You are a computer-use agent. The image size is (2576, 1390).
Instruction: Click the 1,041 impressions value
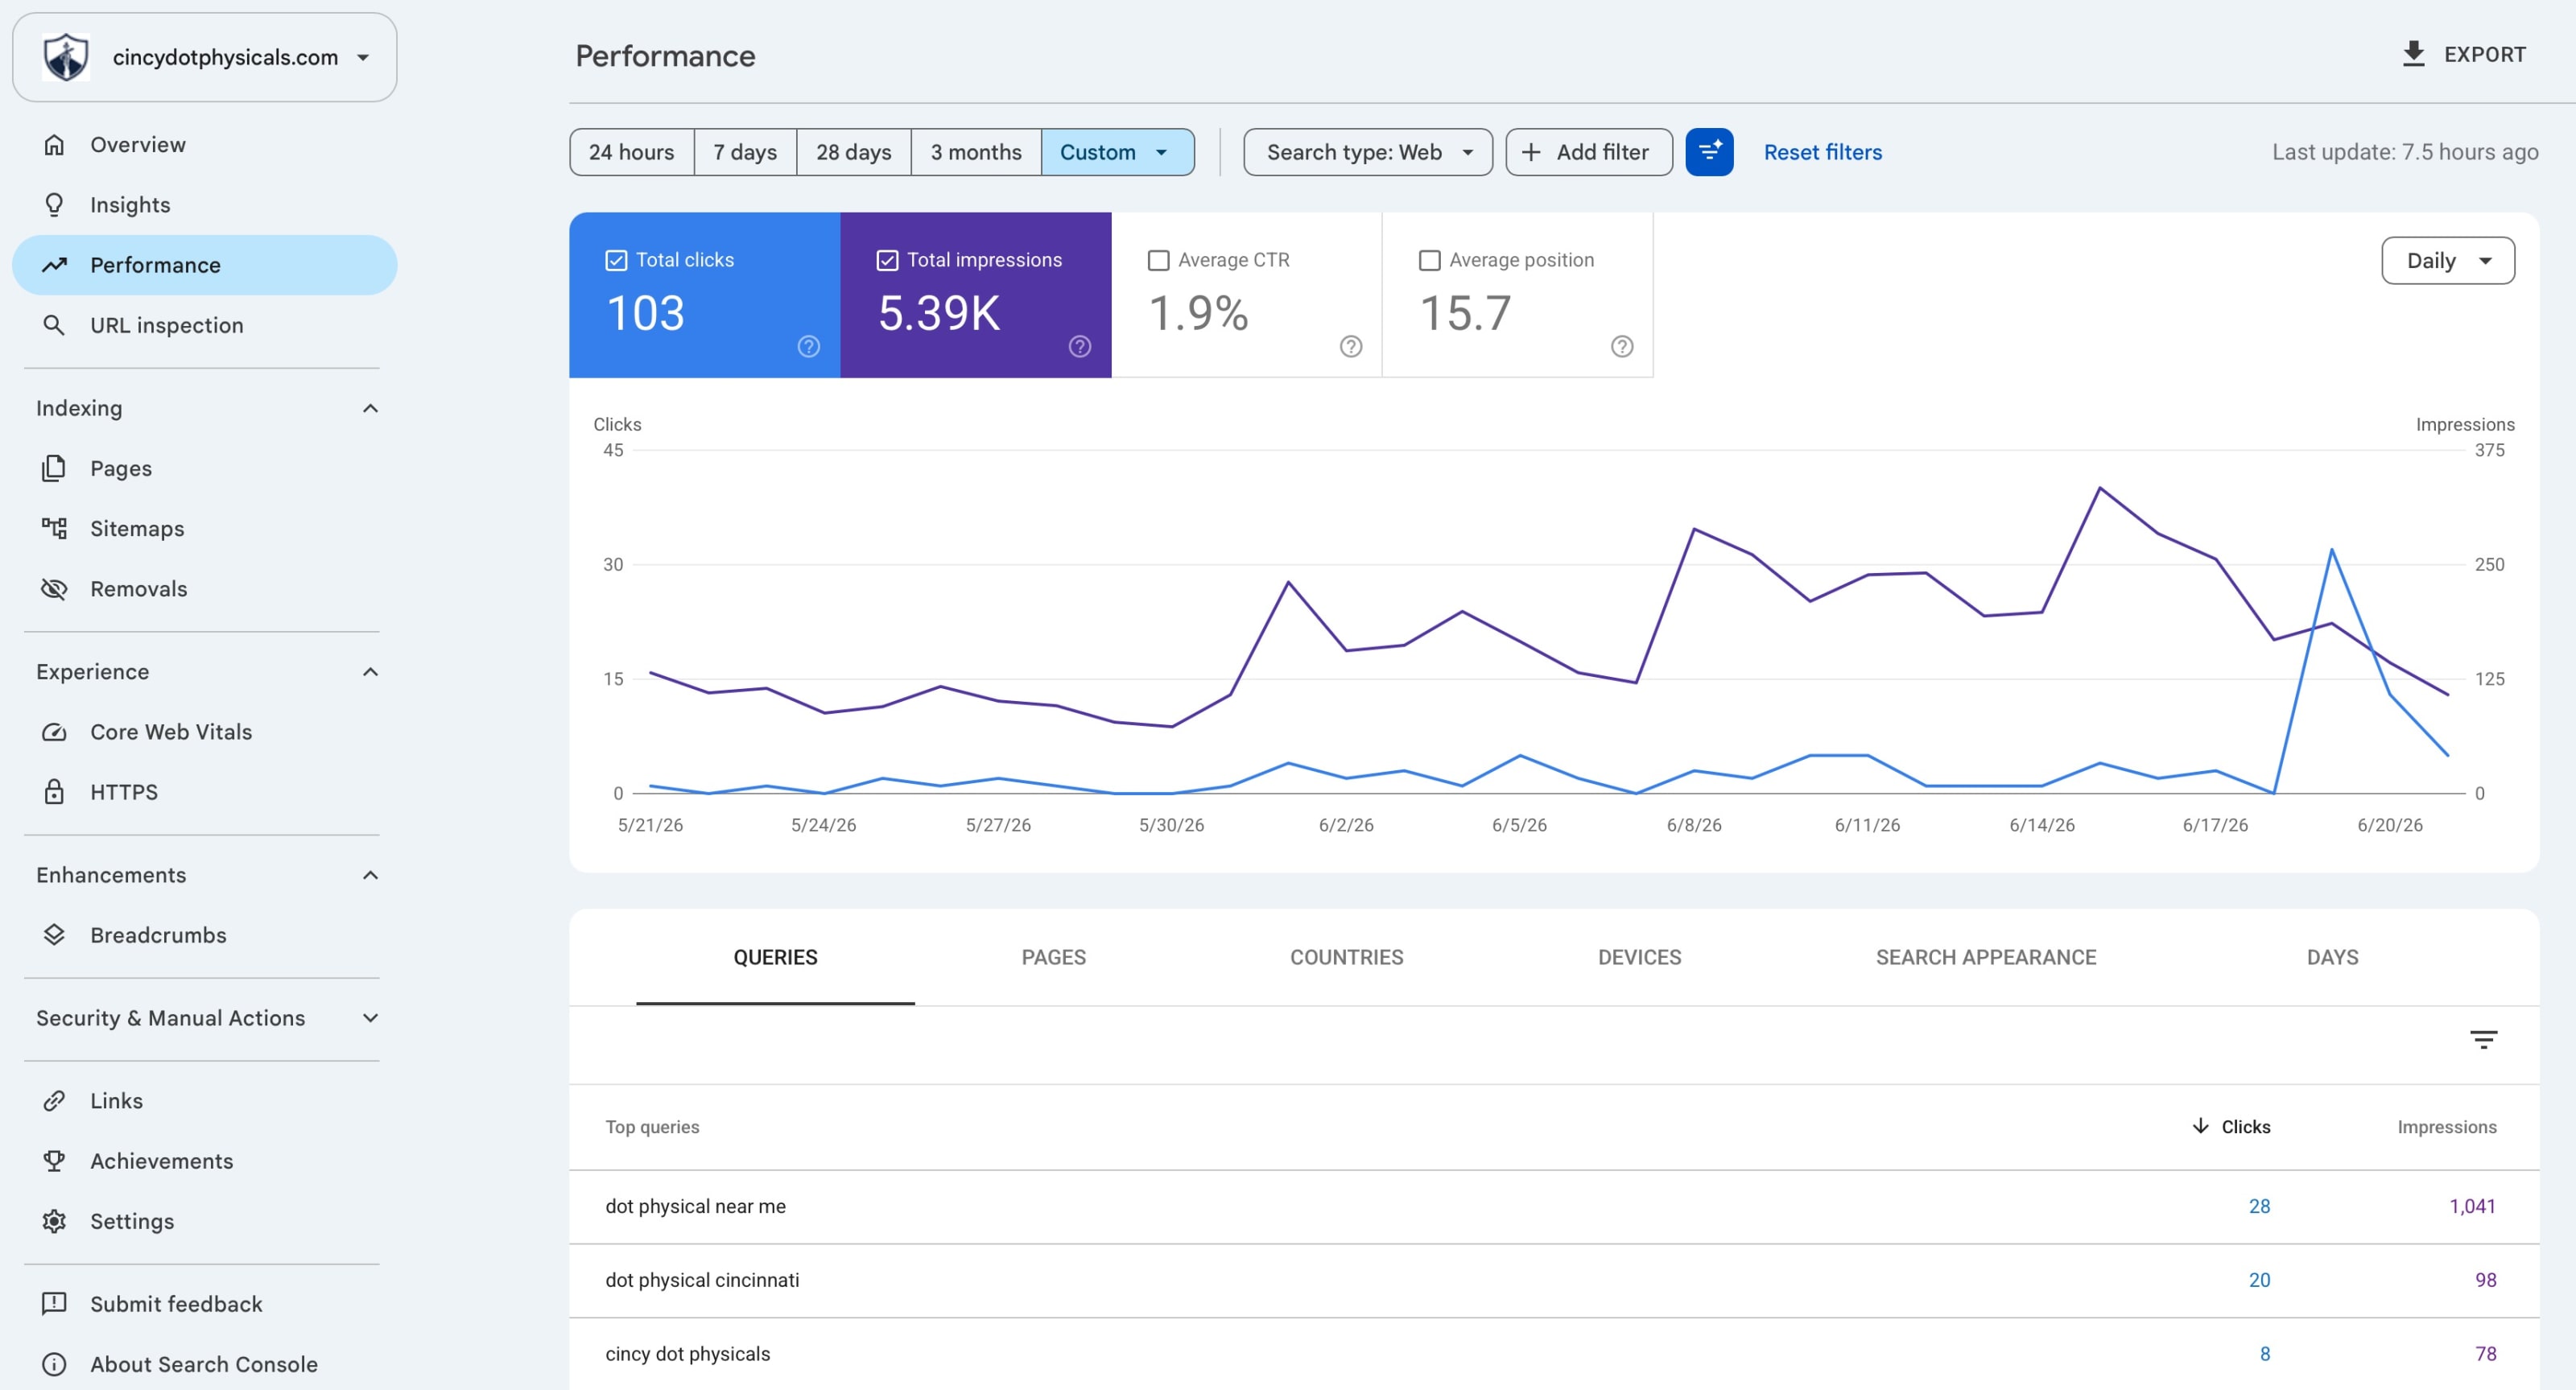pos(2472,1206)
